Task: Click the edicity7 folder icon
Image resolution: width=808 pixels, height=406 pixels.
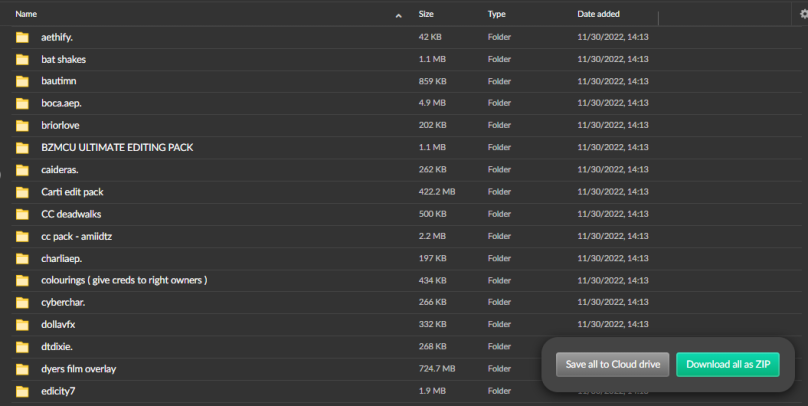Action: coord(22,391)
